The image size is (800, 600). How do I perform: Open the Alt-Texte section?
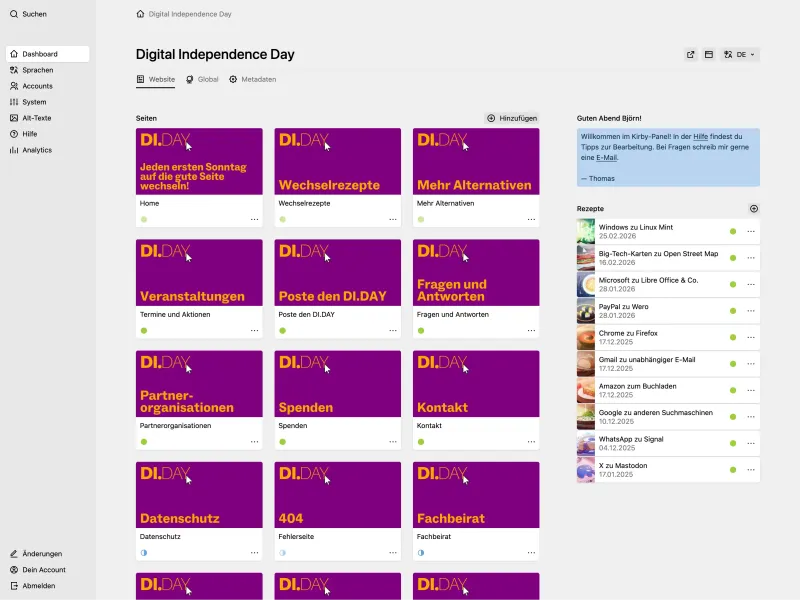pos(39,117)
